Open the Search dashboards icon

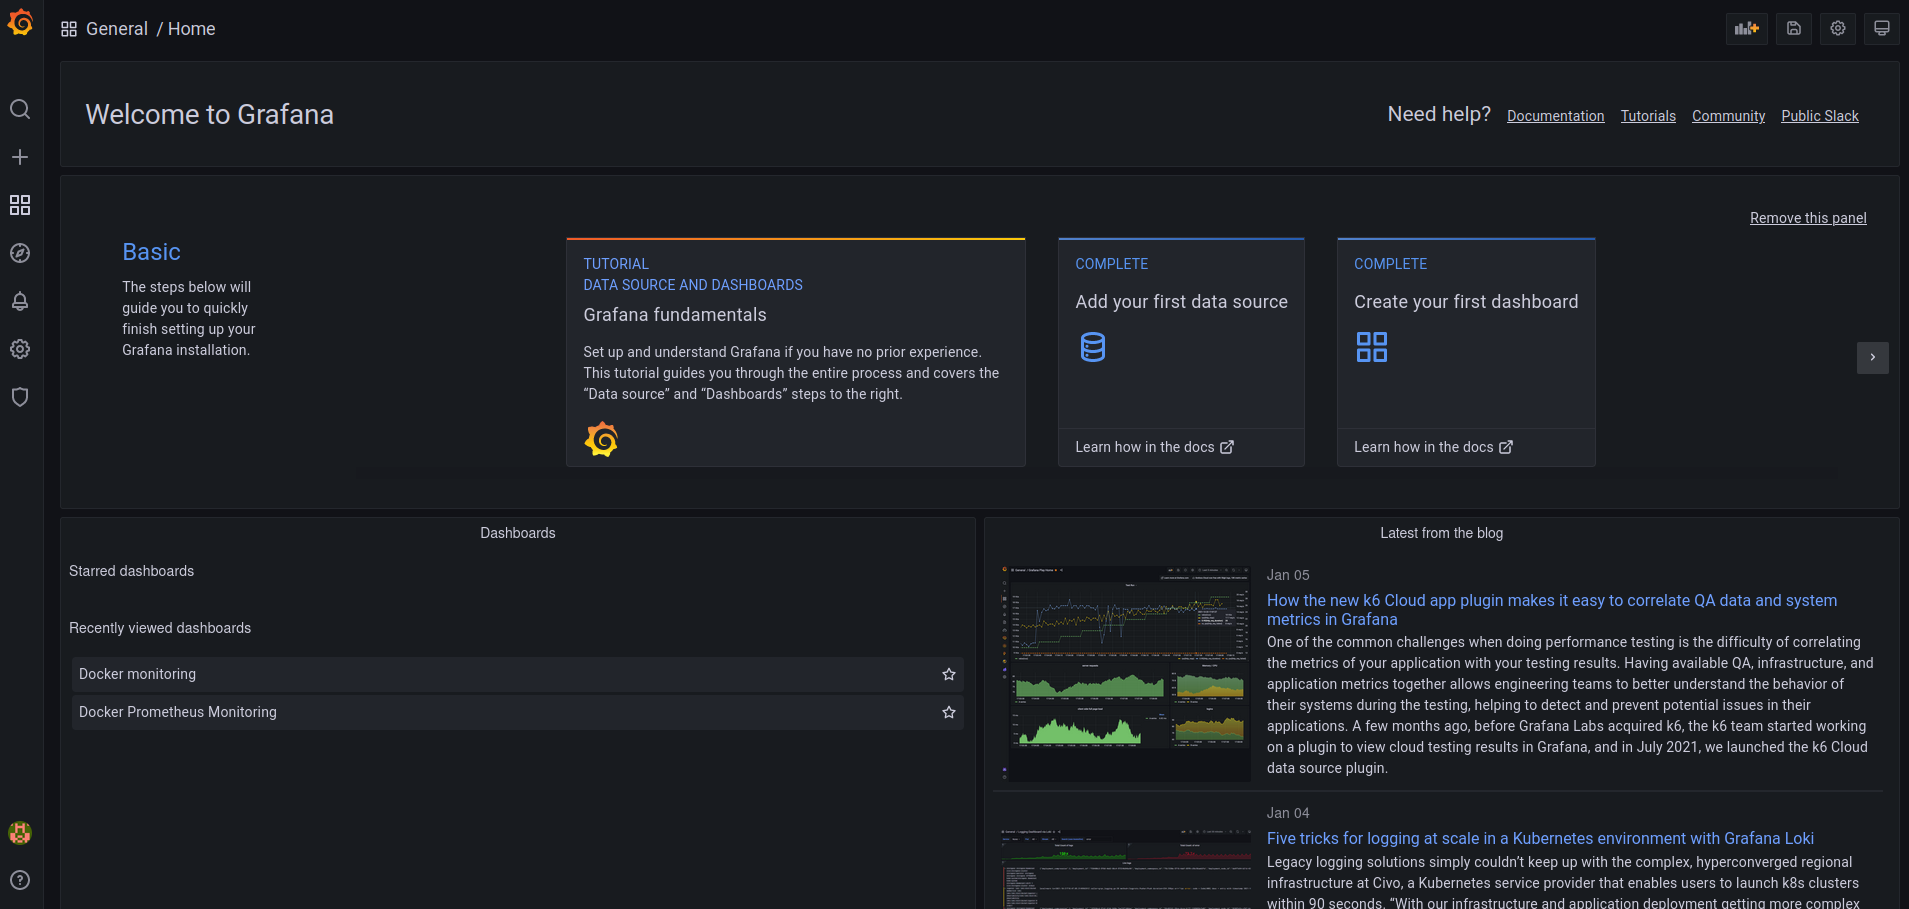(x=20, y=109)
